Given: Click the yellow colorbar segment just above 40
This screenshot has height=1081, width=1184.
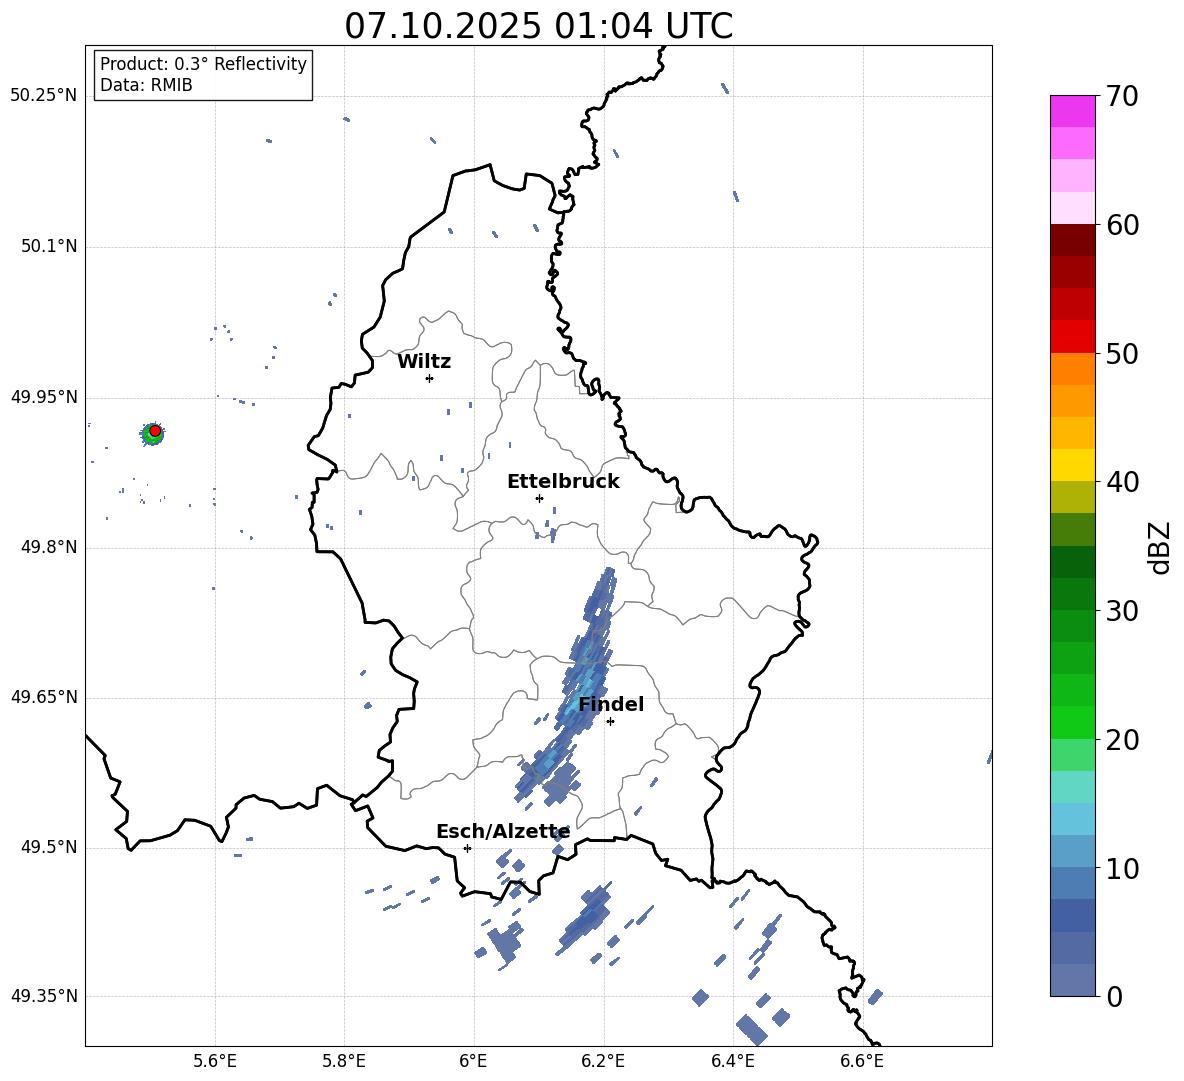Looking at the screenshot, I should [x=1072, y=464].
